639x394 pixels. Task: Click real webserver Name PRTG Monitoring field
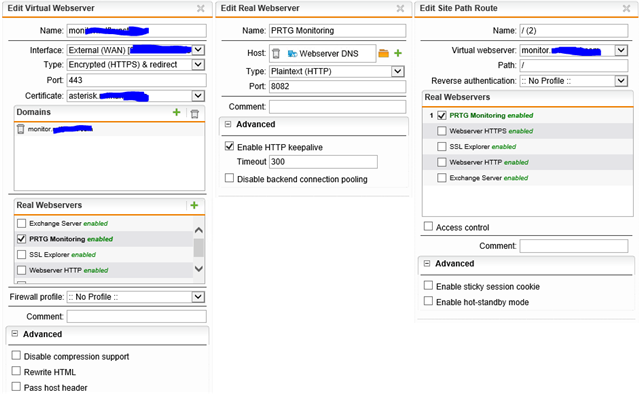pos(337,31)
